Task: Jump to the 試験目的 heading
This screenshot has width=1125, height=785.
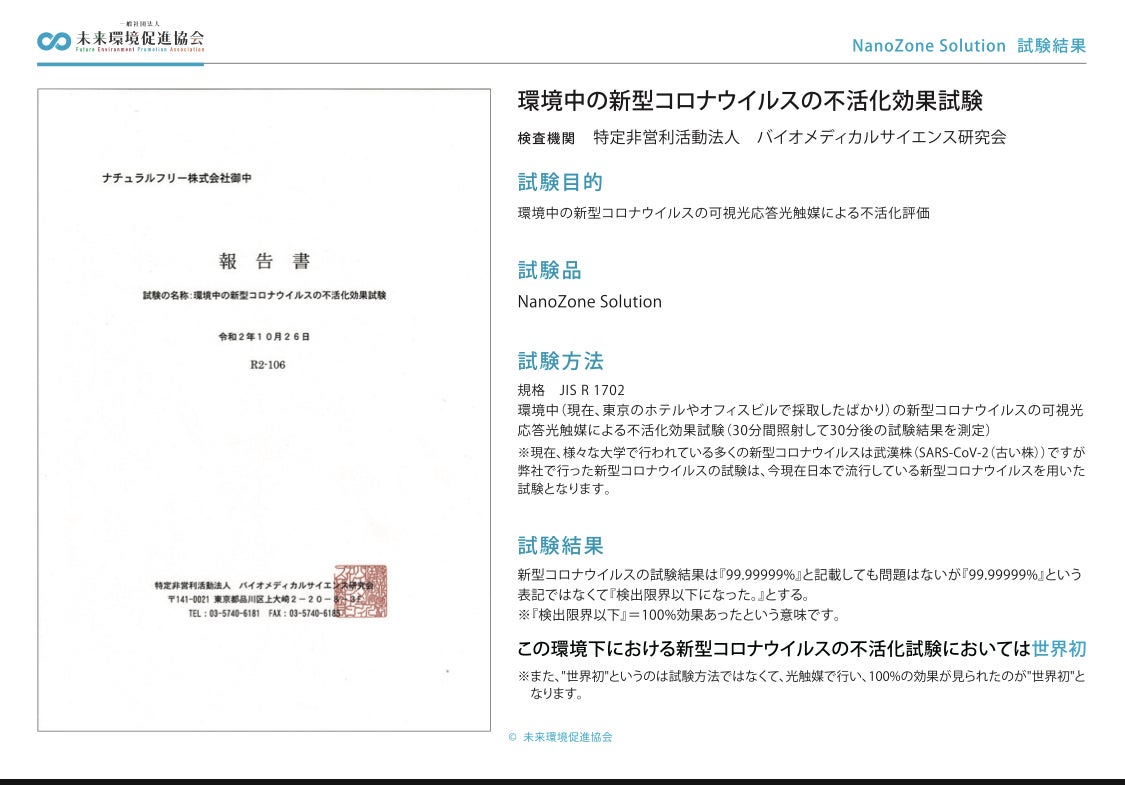Action: 560,182
